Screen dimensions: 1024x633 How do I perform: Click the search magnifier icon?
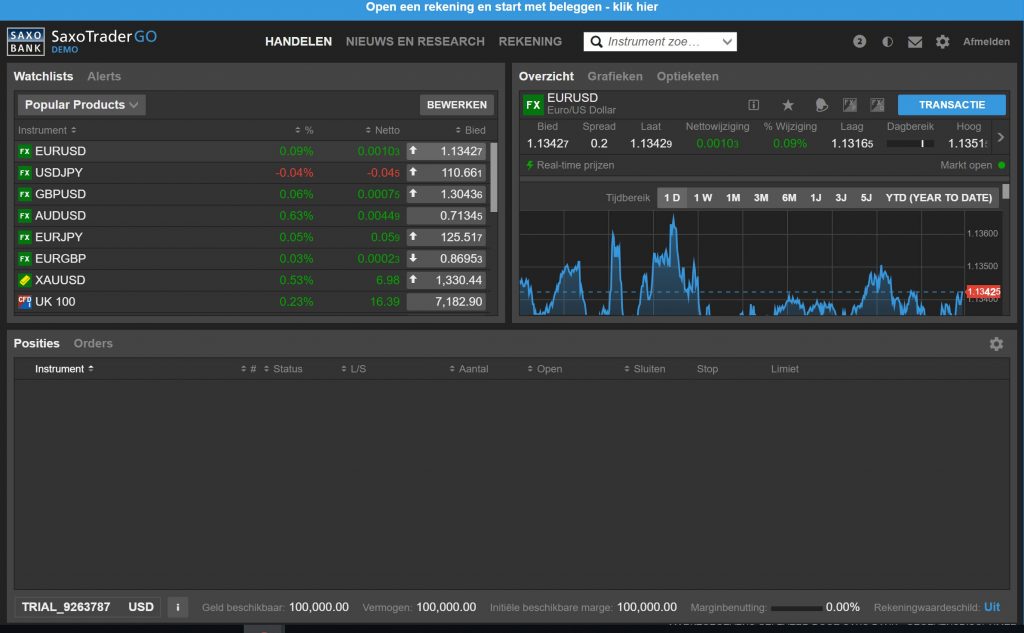click(x=596, y=42)
